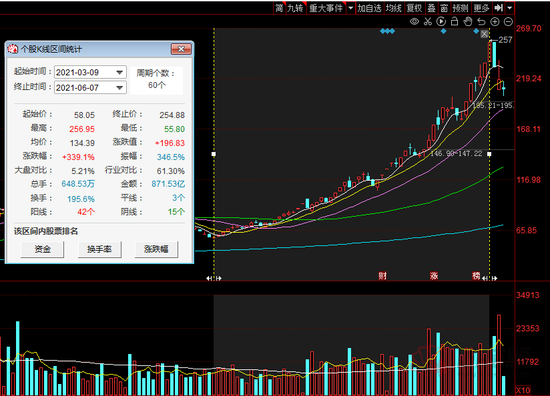Click the 涨 marker on the chart bottom
The height and width of the screenshot is (396, 550).
coord(434,276)
